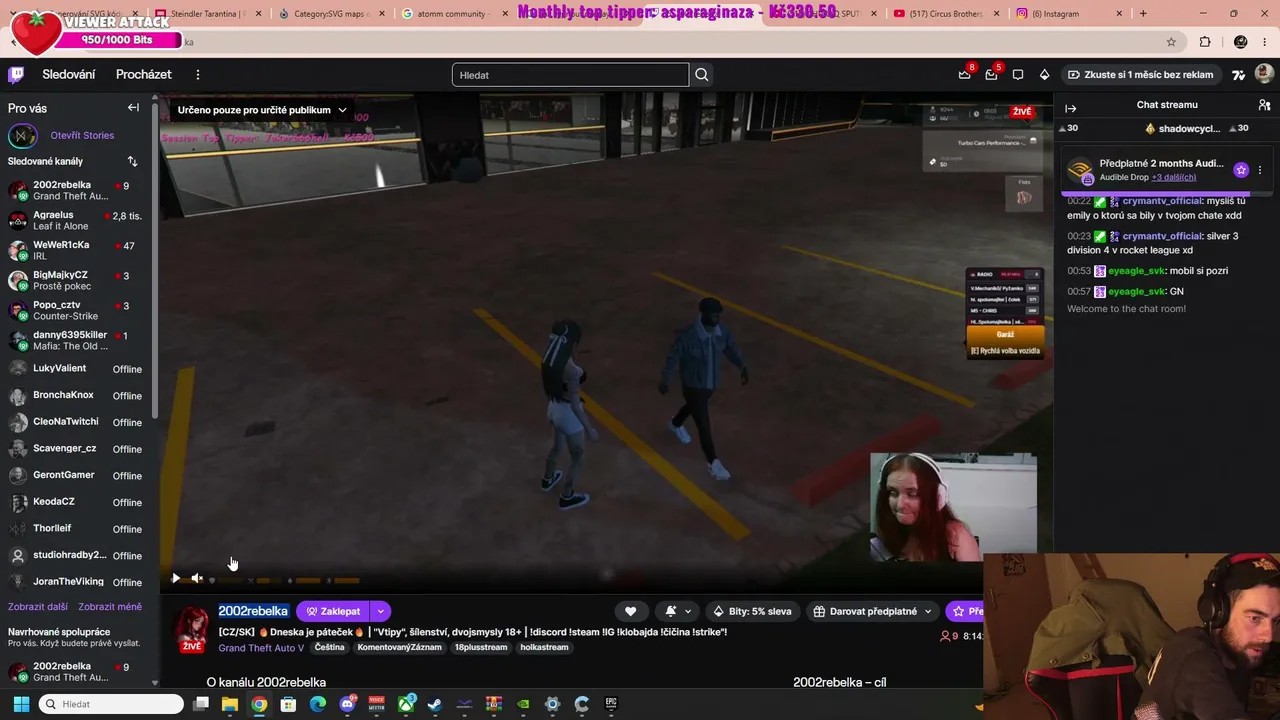Open the chat community users icon
The height and width of the screenshot is (720, 1280).
[1264, 105]
